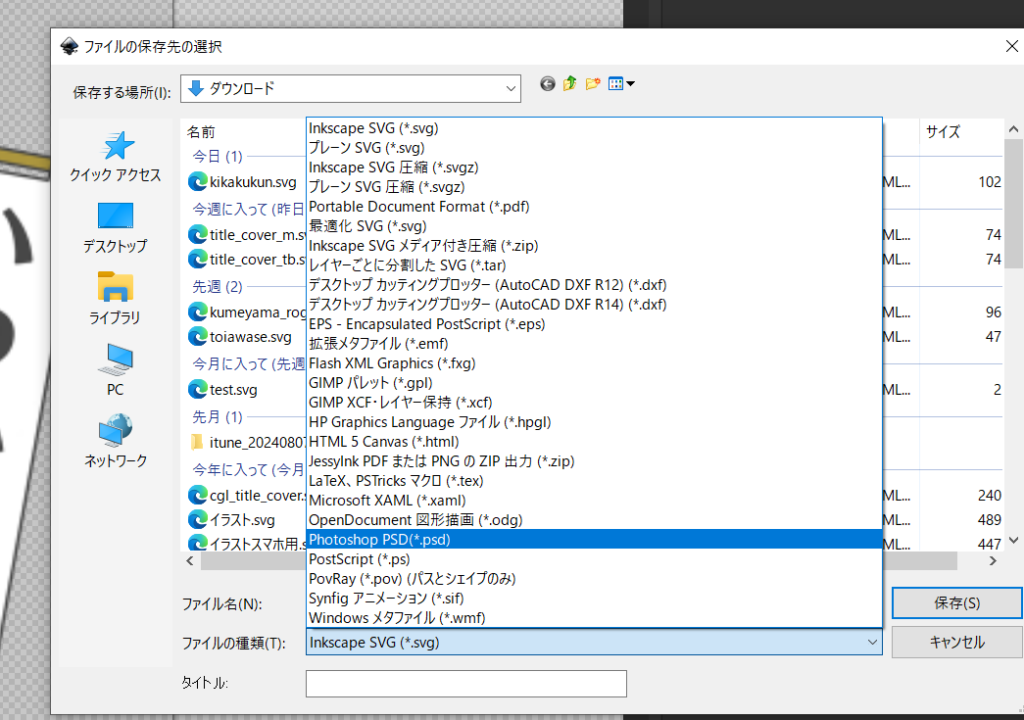Viewport: 1024px width, 720px height.
Task: Open the PC location
Action: coord(116,370)
